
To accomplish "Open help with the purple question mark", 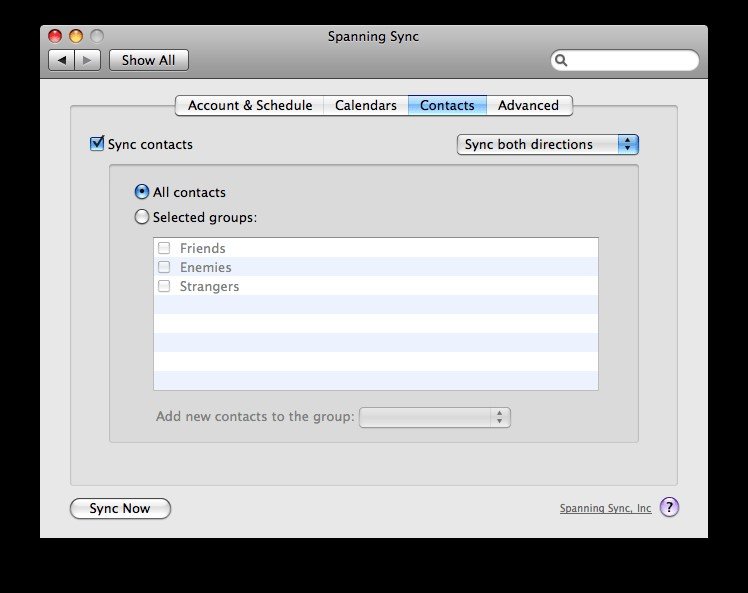I will click(669, 508).
